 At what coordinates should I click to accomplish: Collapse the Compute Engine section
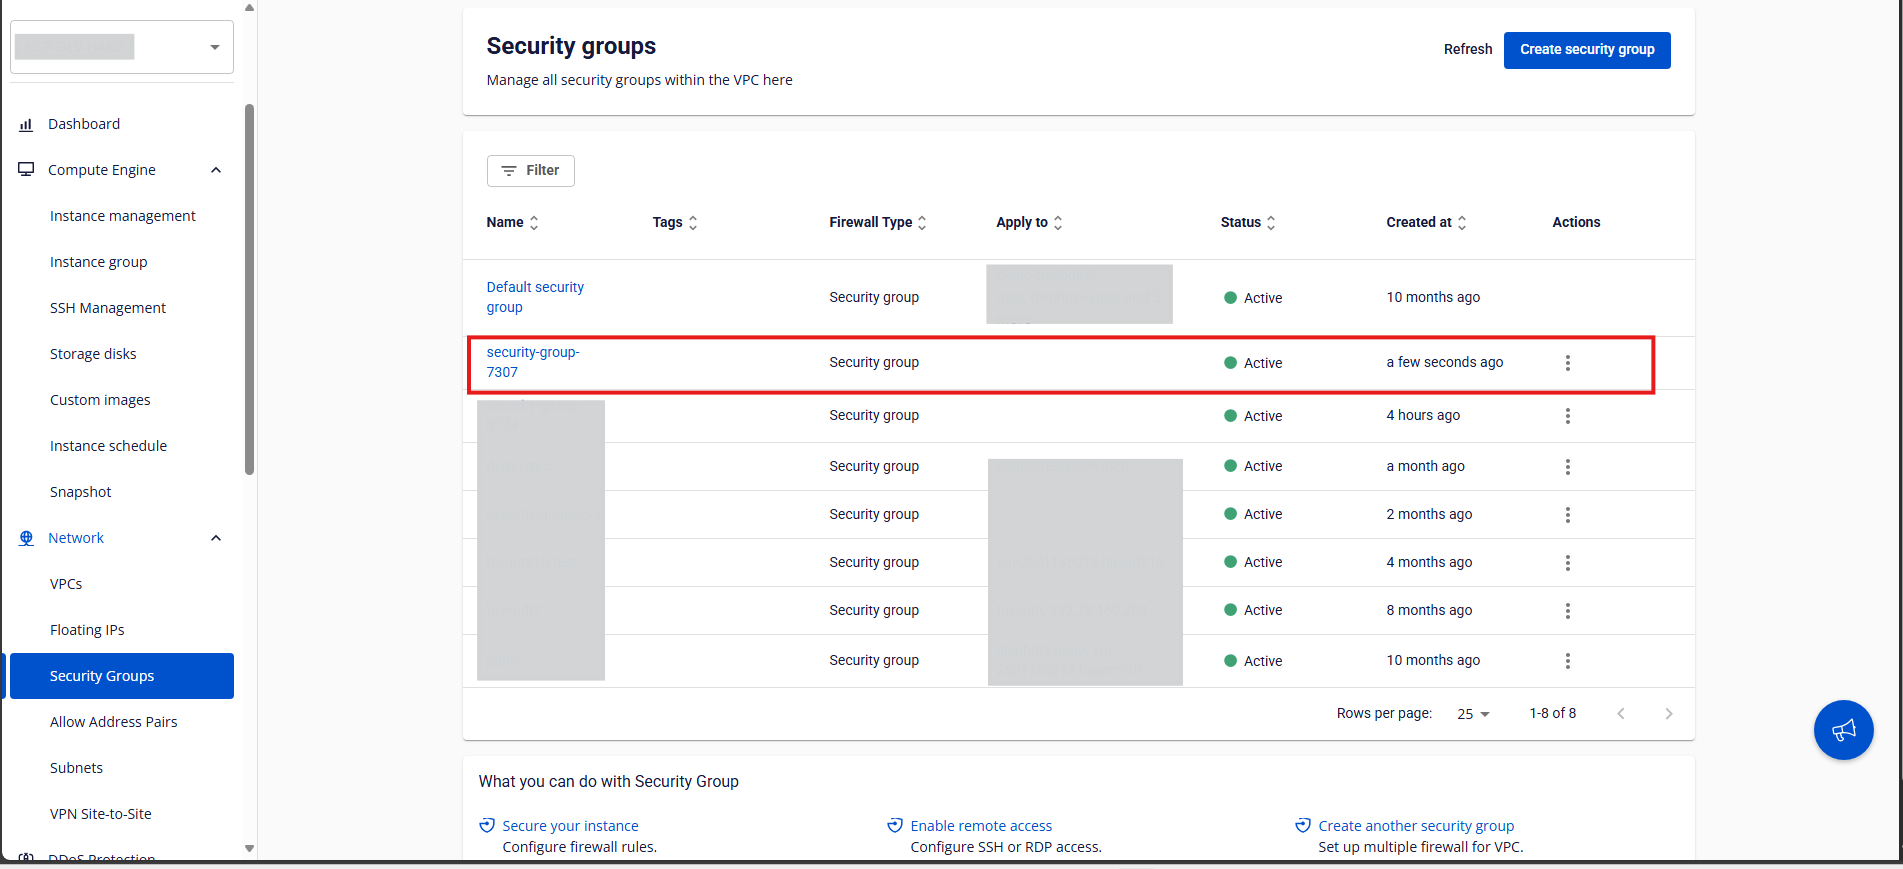(x=216, y=170)
